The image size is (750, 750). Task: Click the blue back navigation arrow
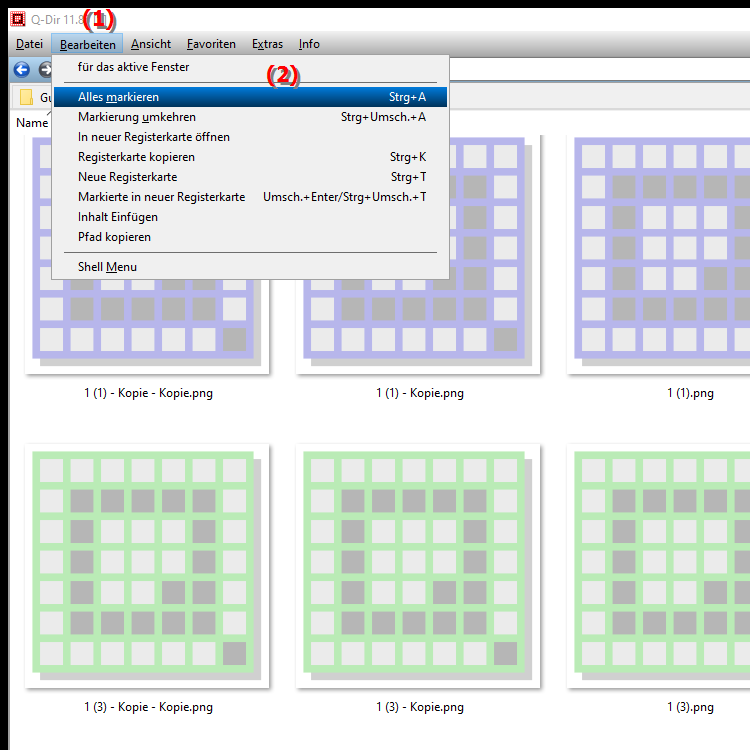click(x=22, y=70)
